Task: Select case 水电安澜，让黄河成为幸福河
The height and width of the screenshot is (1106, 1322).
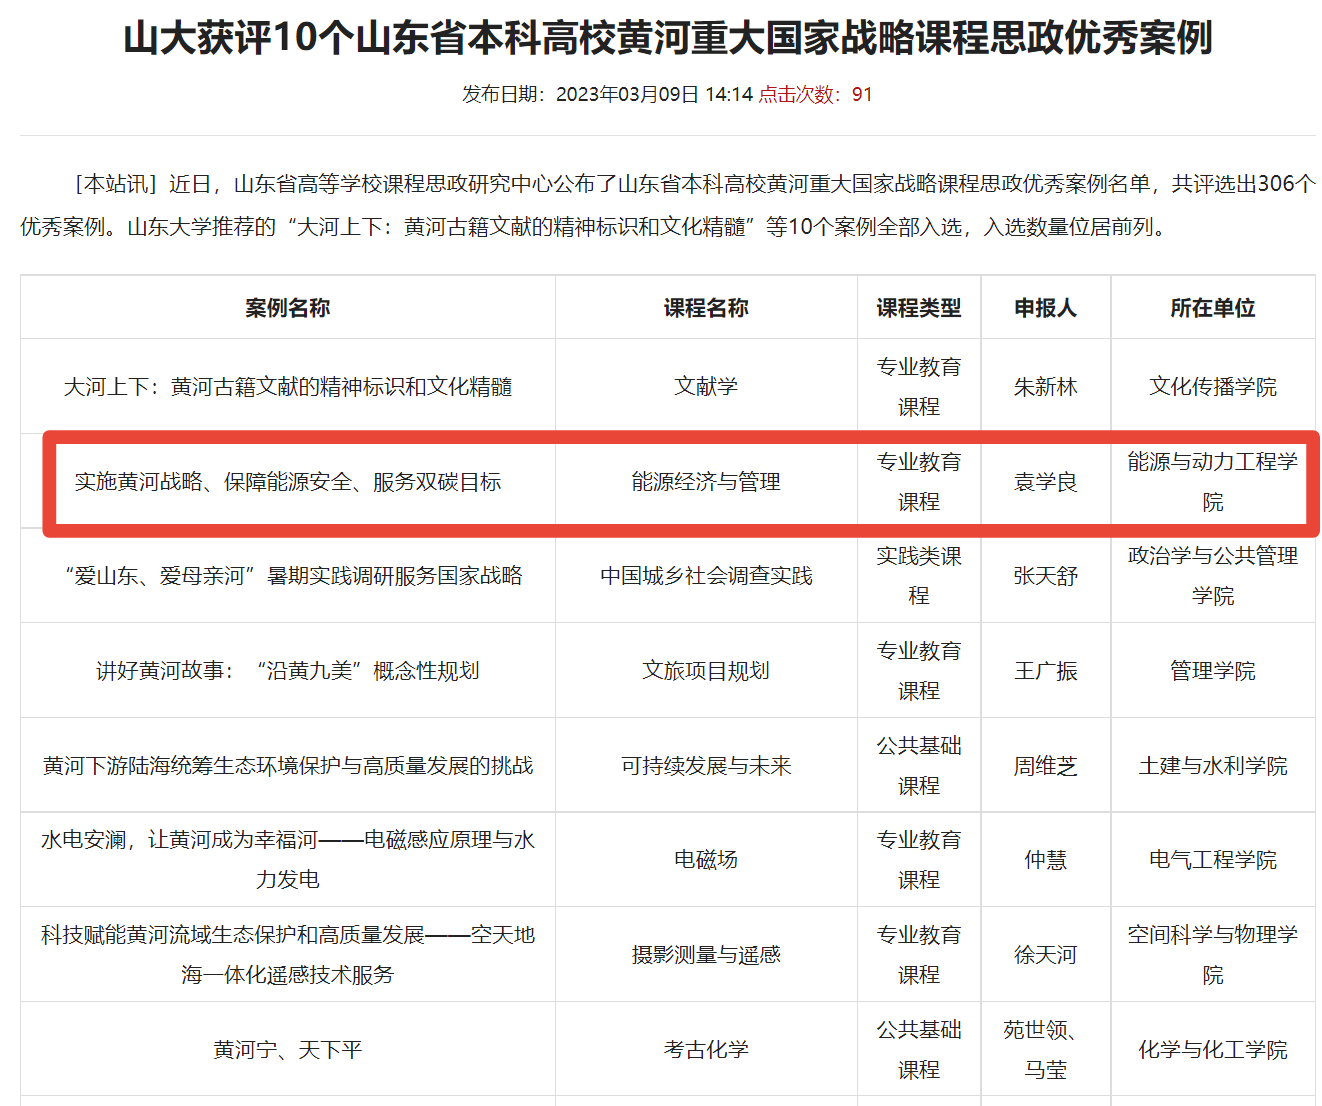Action: pos(288,860)
